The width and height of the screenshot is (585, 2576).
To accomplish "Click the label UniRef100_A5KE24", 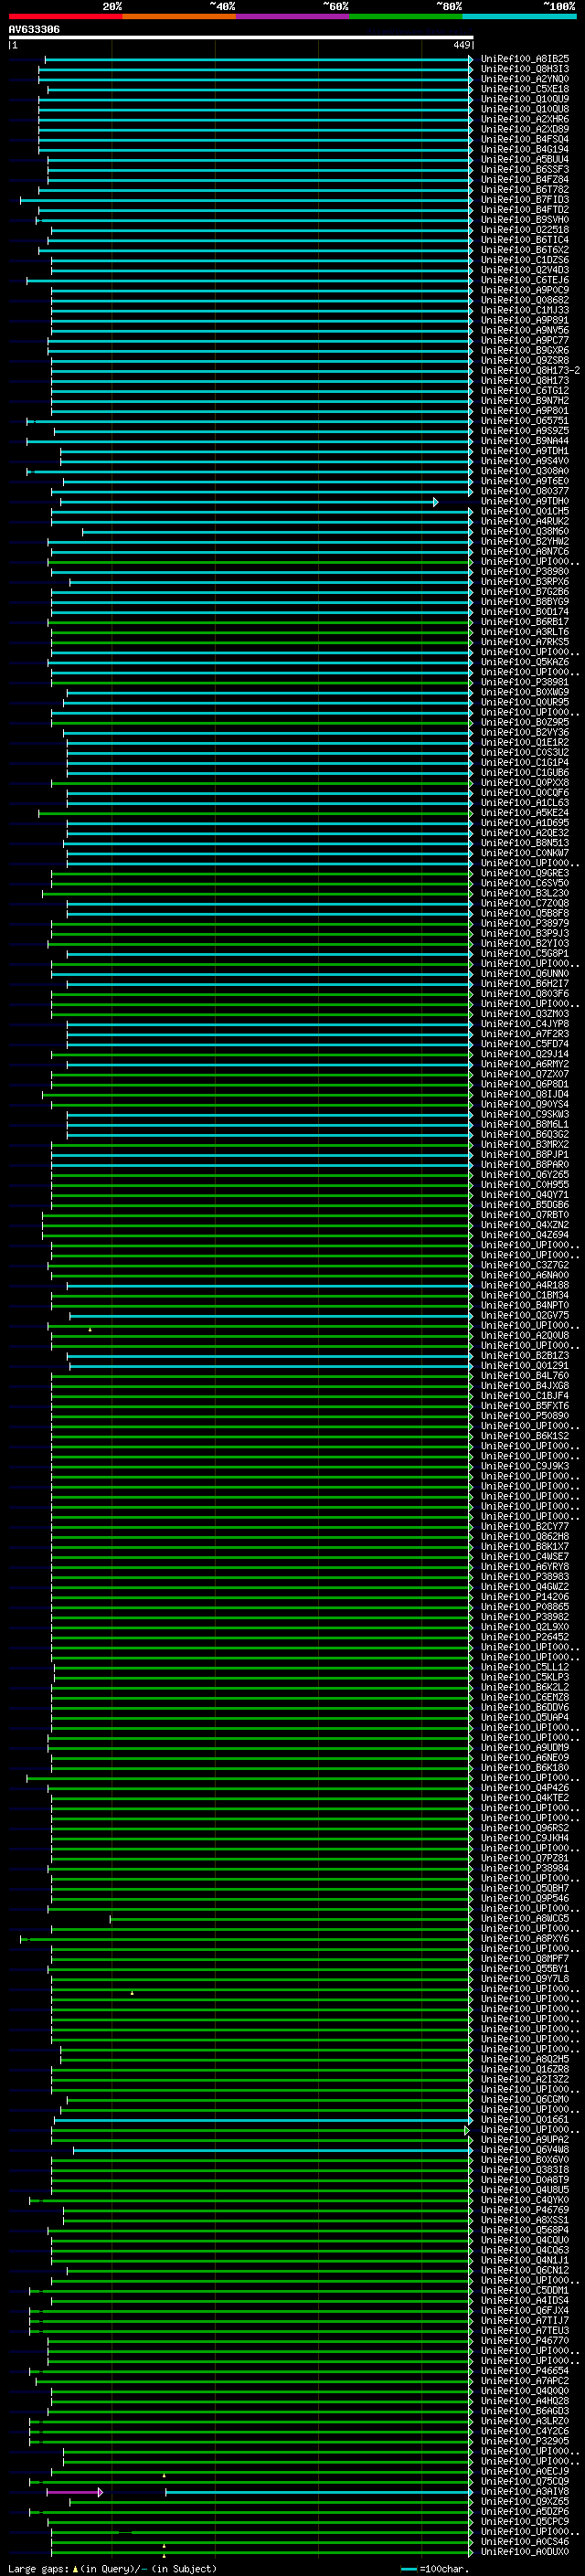I will (x=525, y=813).
